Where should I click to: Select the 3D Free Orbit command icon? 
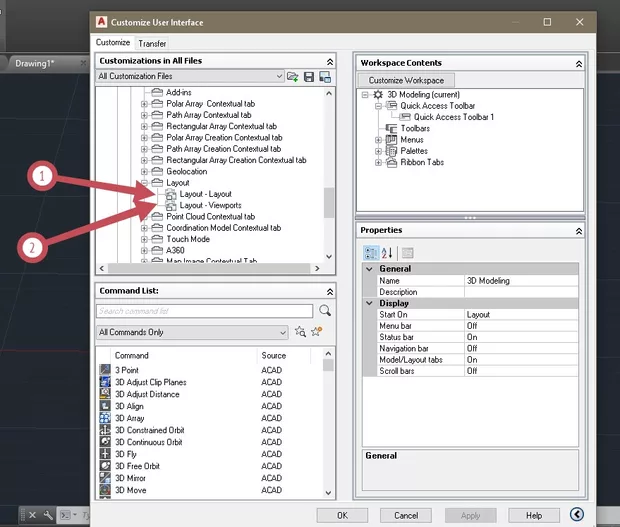[106, 466]
